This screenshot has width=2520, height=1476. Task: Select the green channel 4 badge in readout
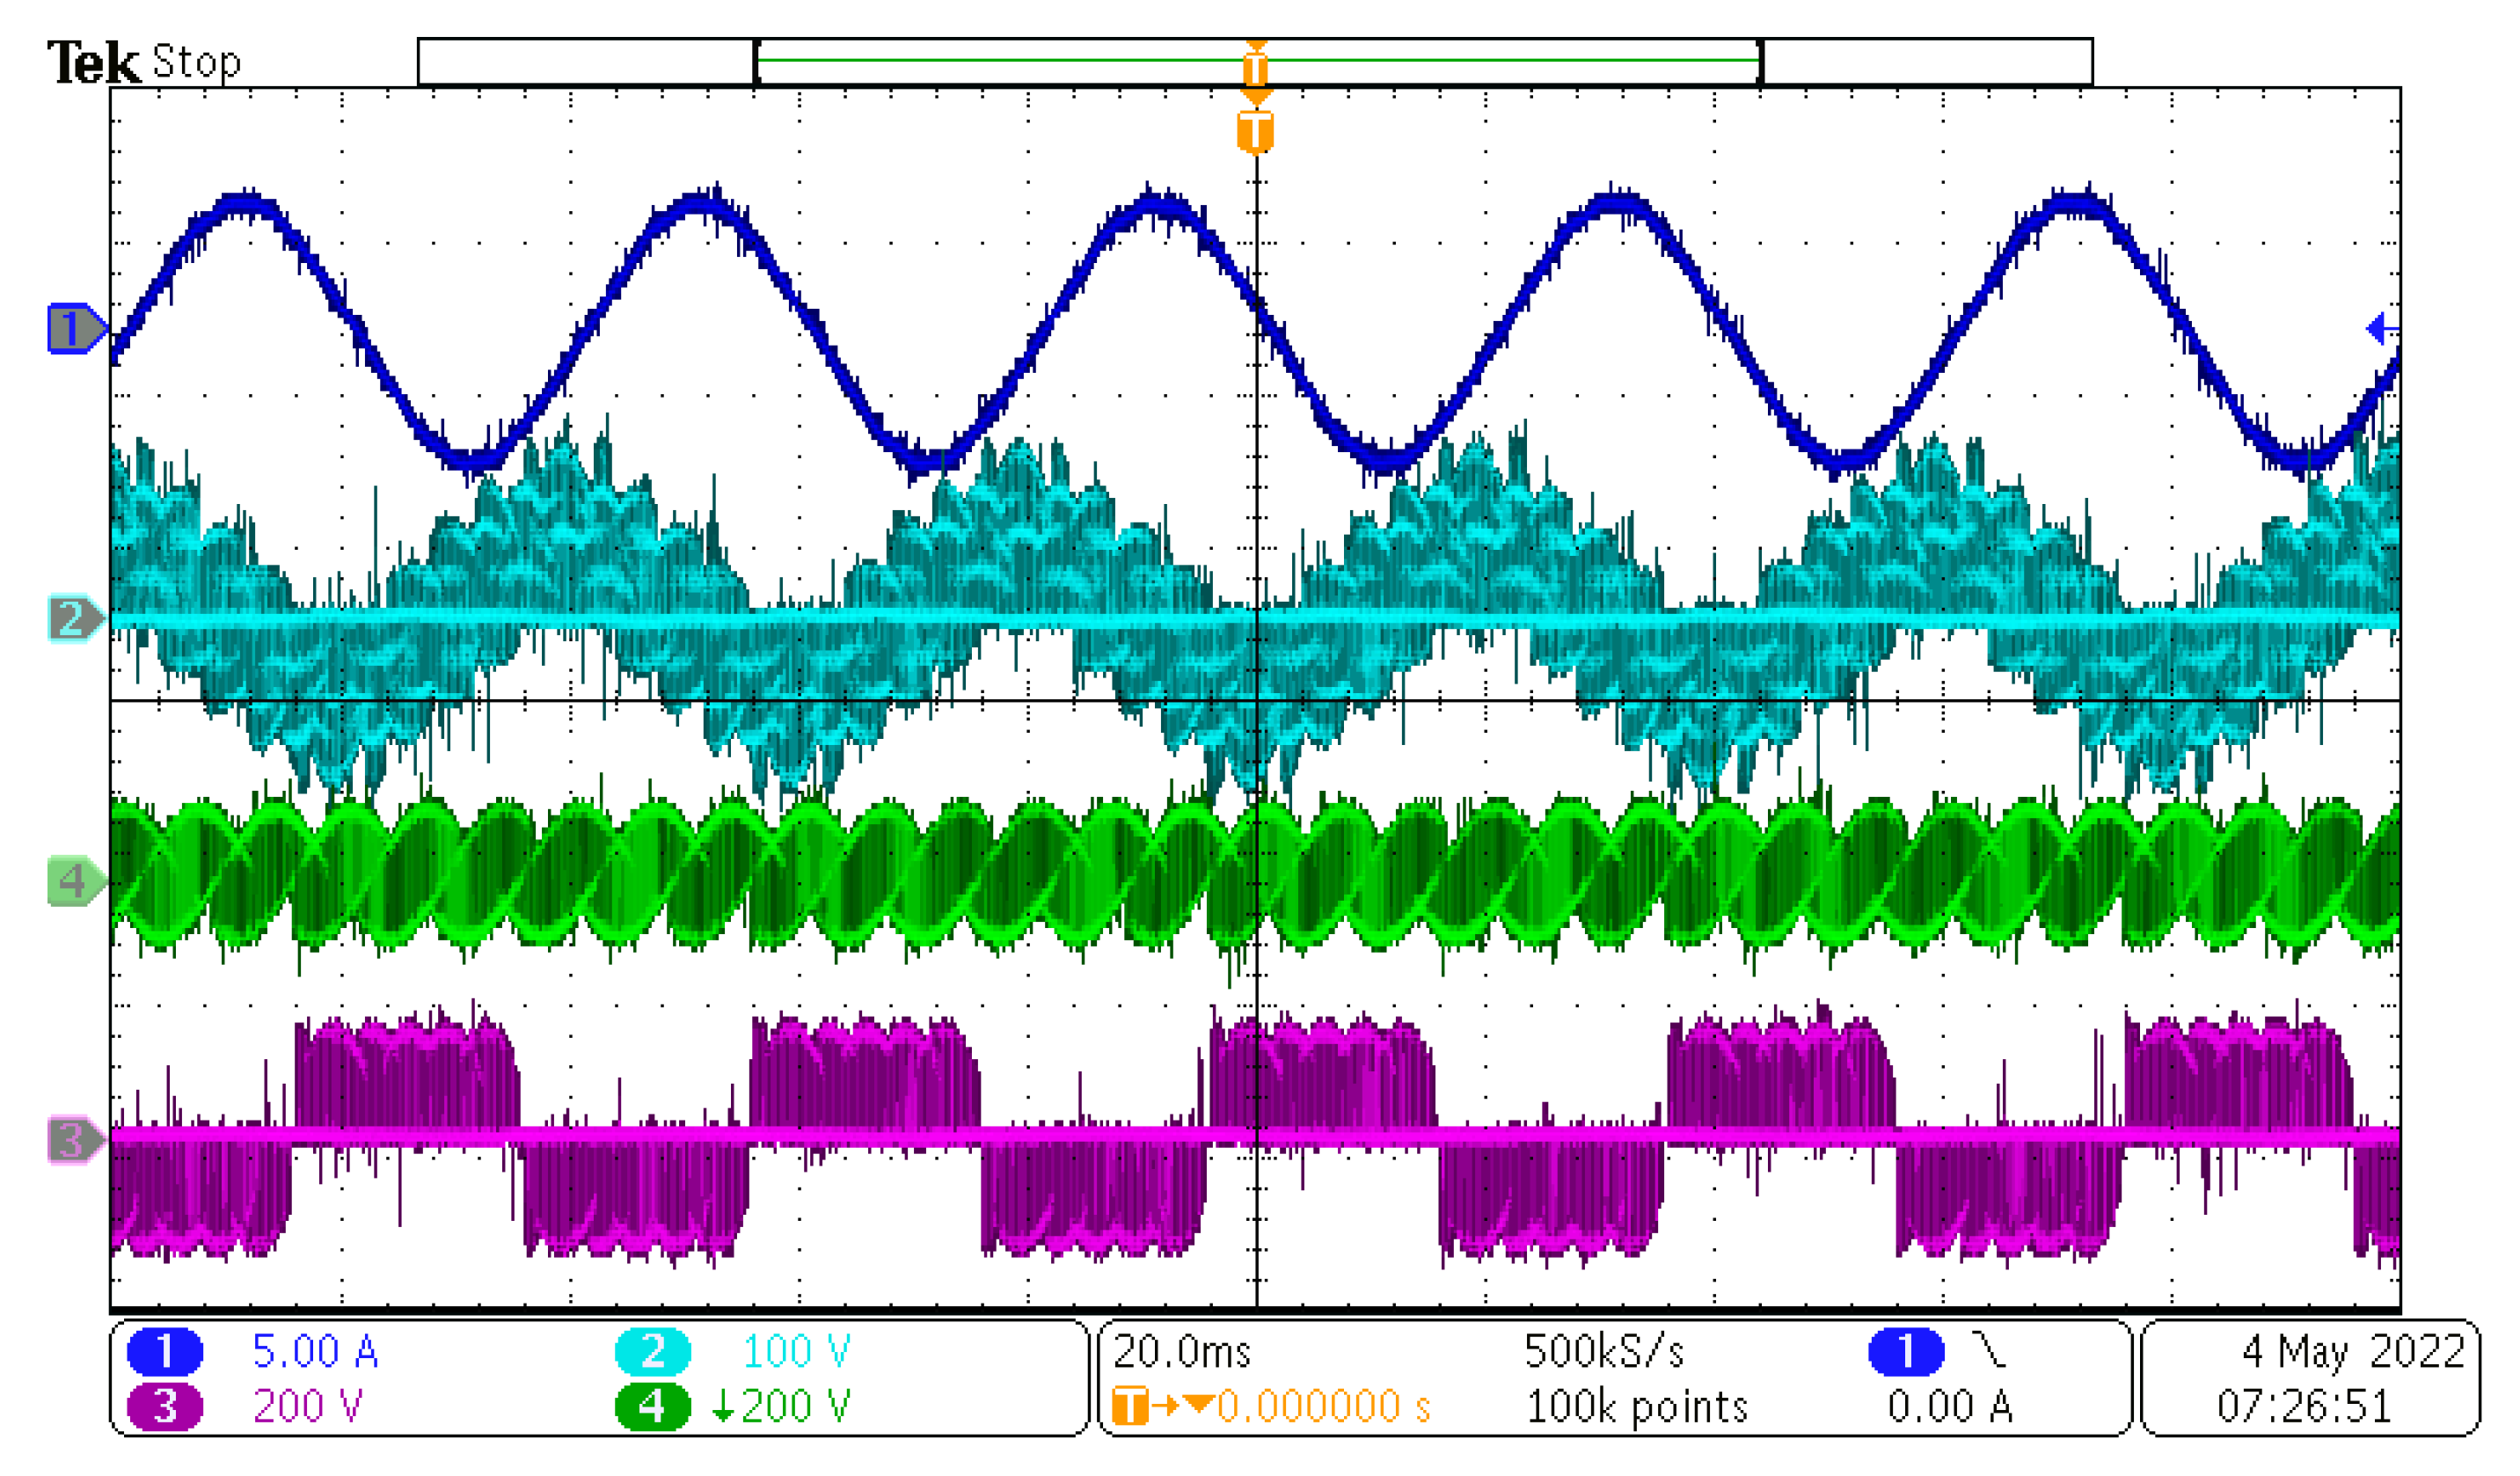tap(653, 1407)
